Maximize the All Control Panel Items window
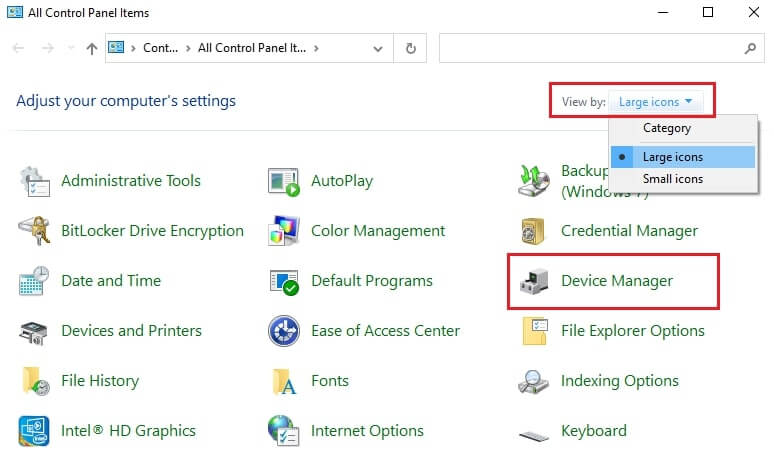 (708, 12)
